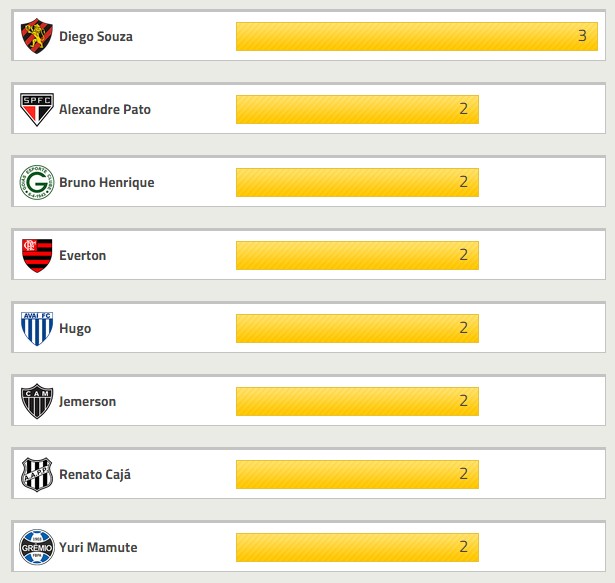
Task: Click the Yuri Mamute name
Action: pos(98,548)
